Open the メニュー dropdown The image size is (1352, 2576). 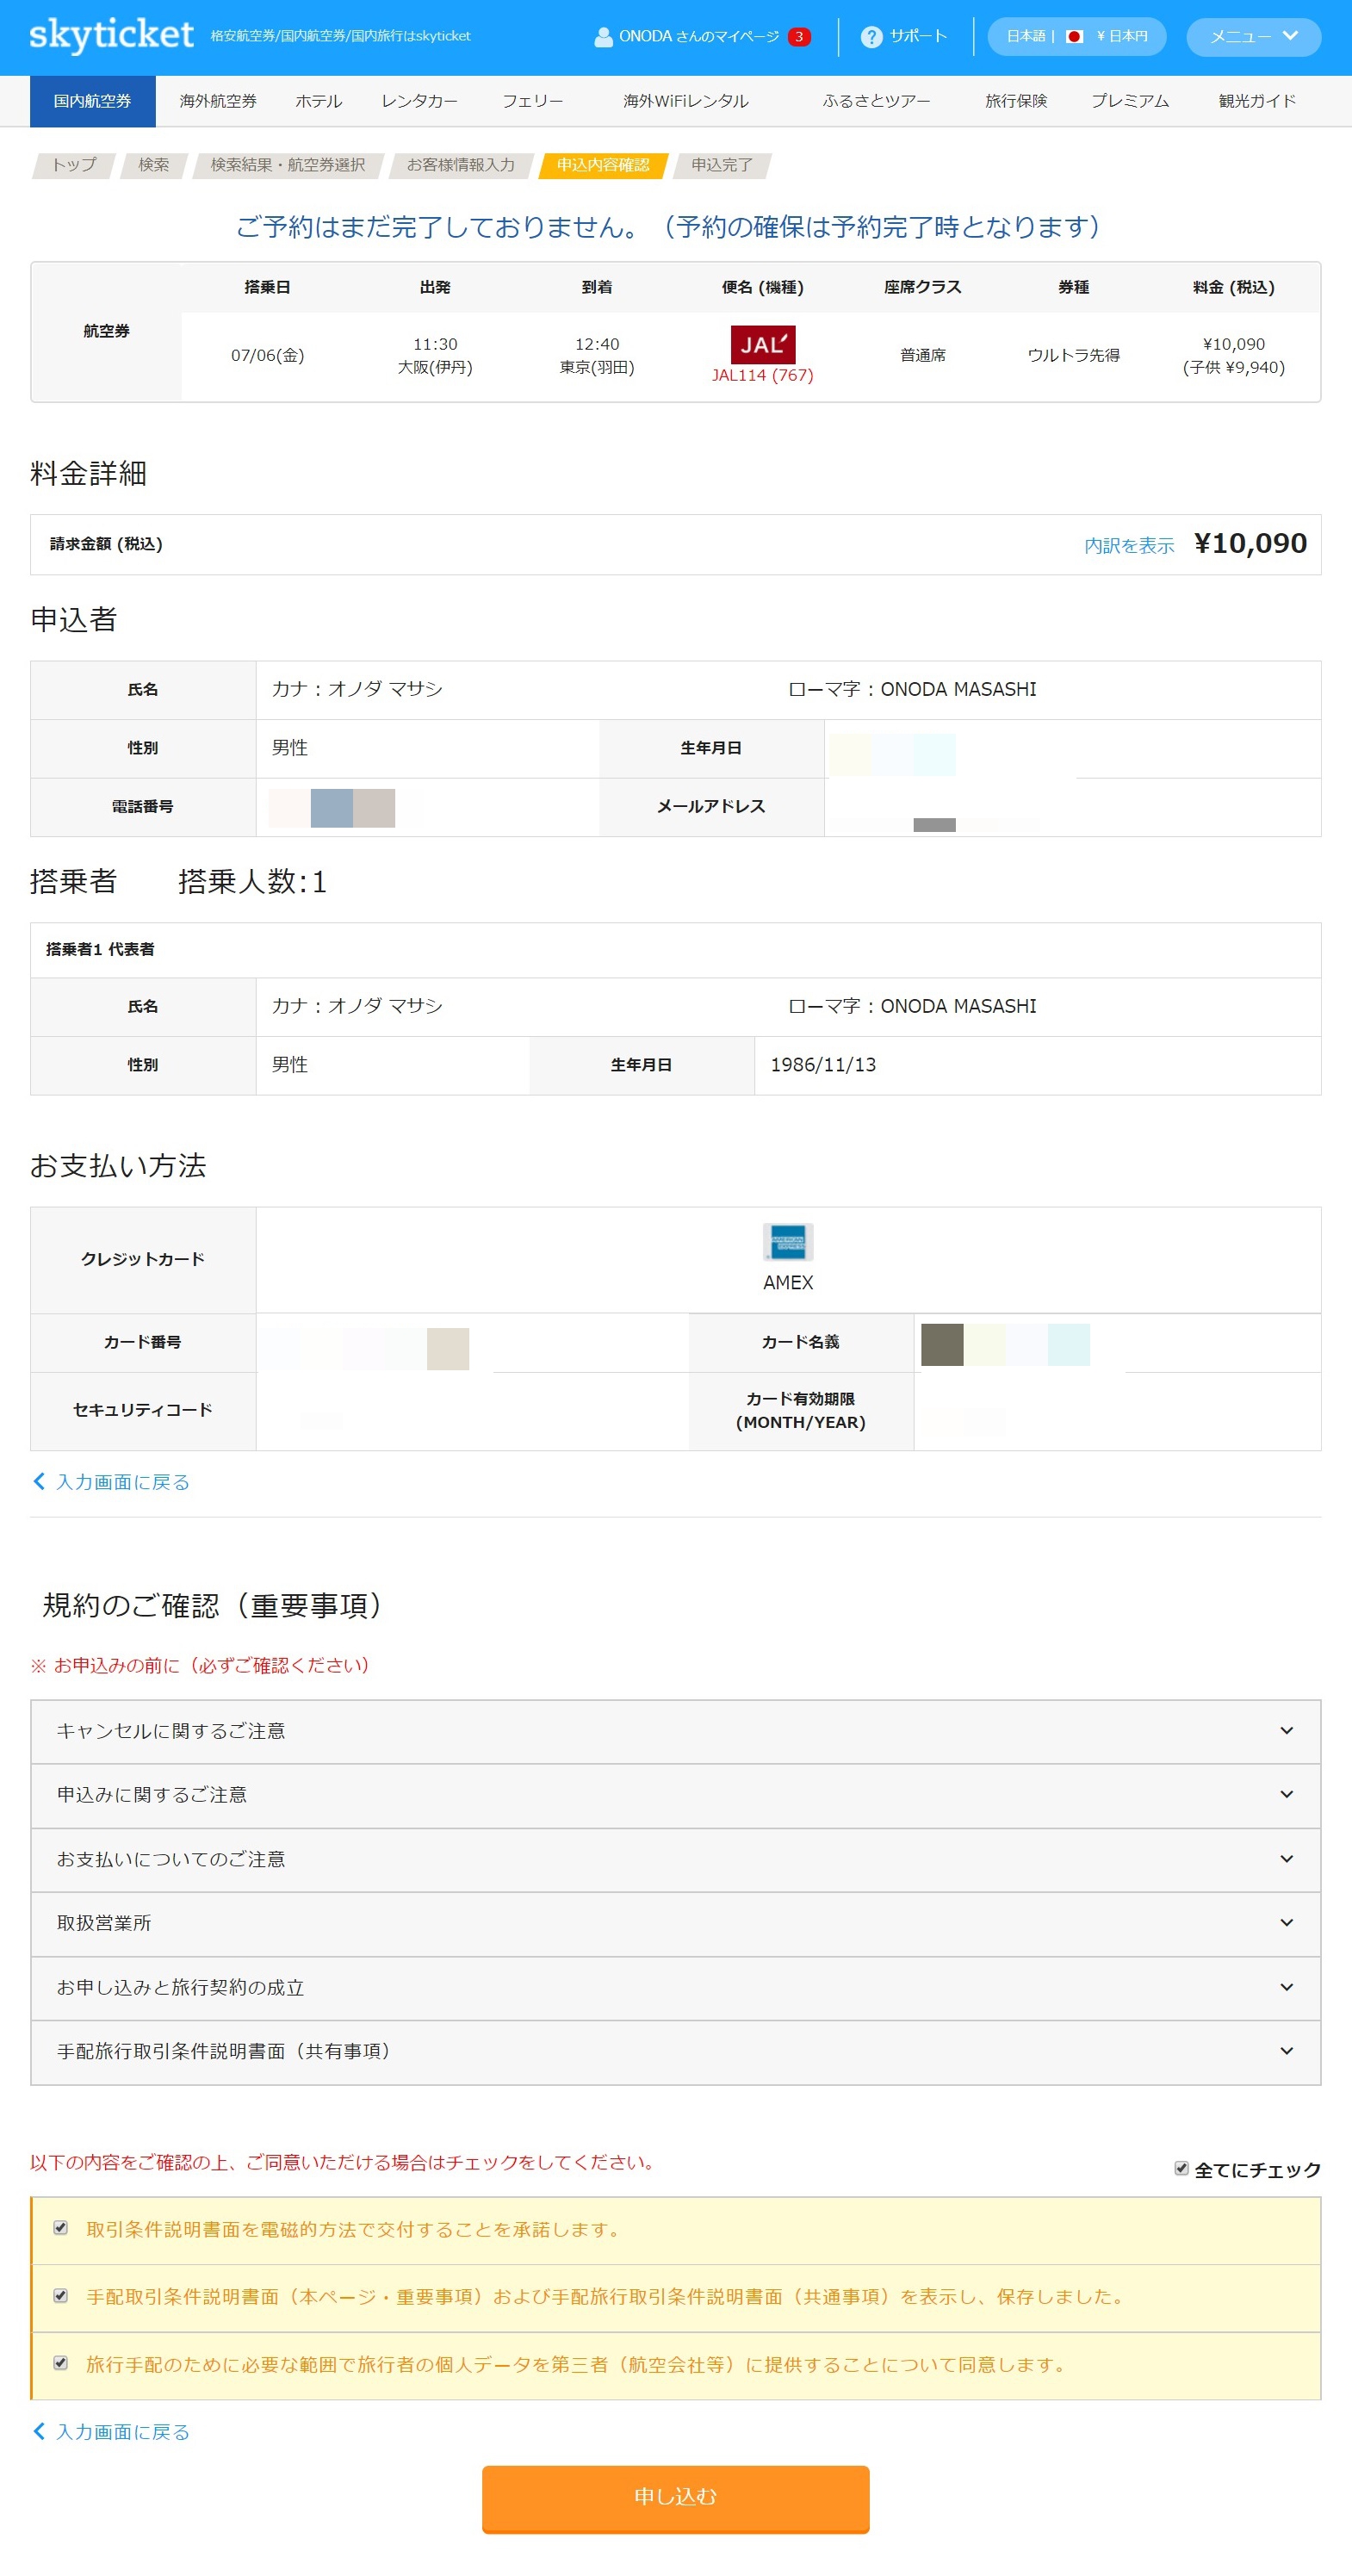(1253, 37)
